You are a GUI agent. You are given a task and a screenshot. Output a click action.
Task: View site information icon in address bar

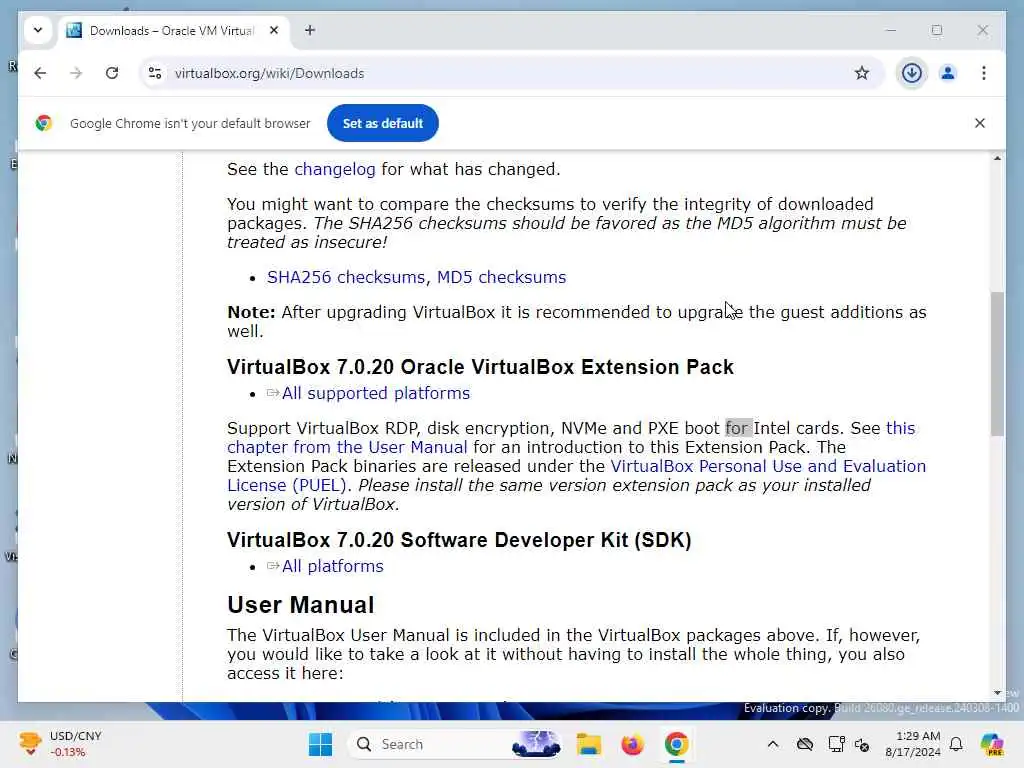click(155, 73)
